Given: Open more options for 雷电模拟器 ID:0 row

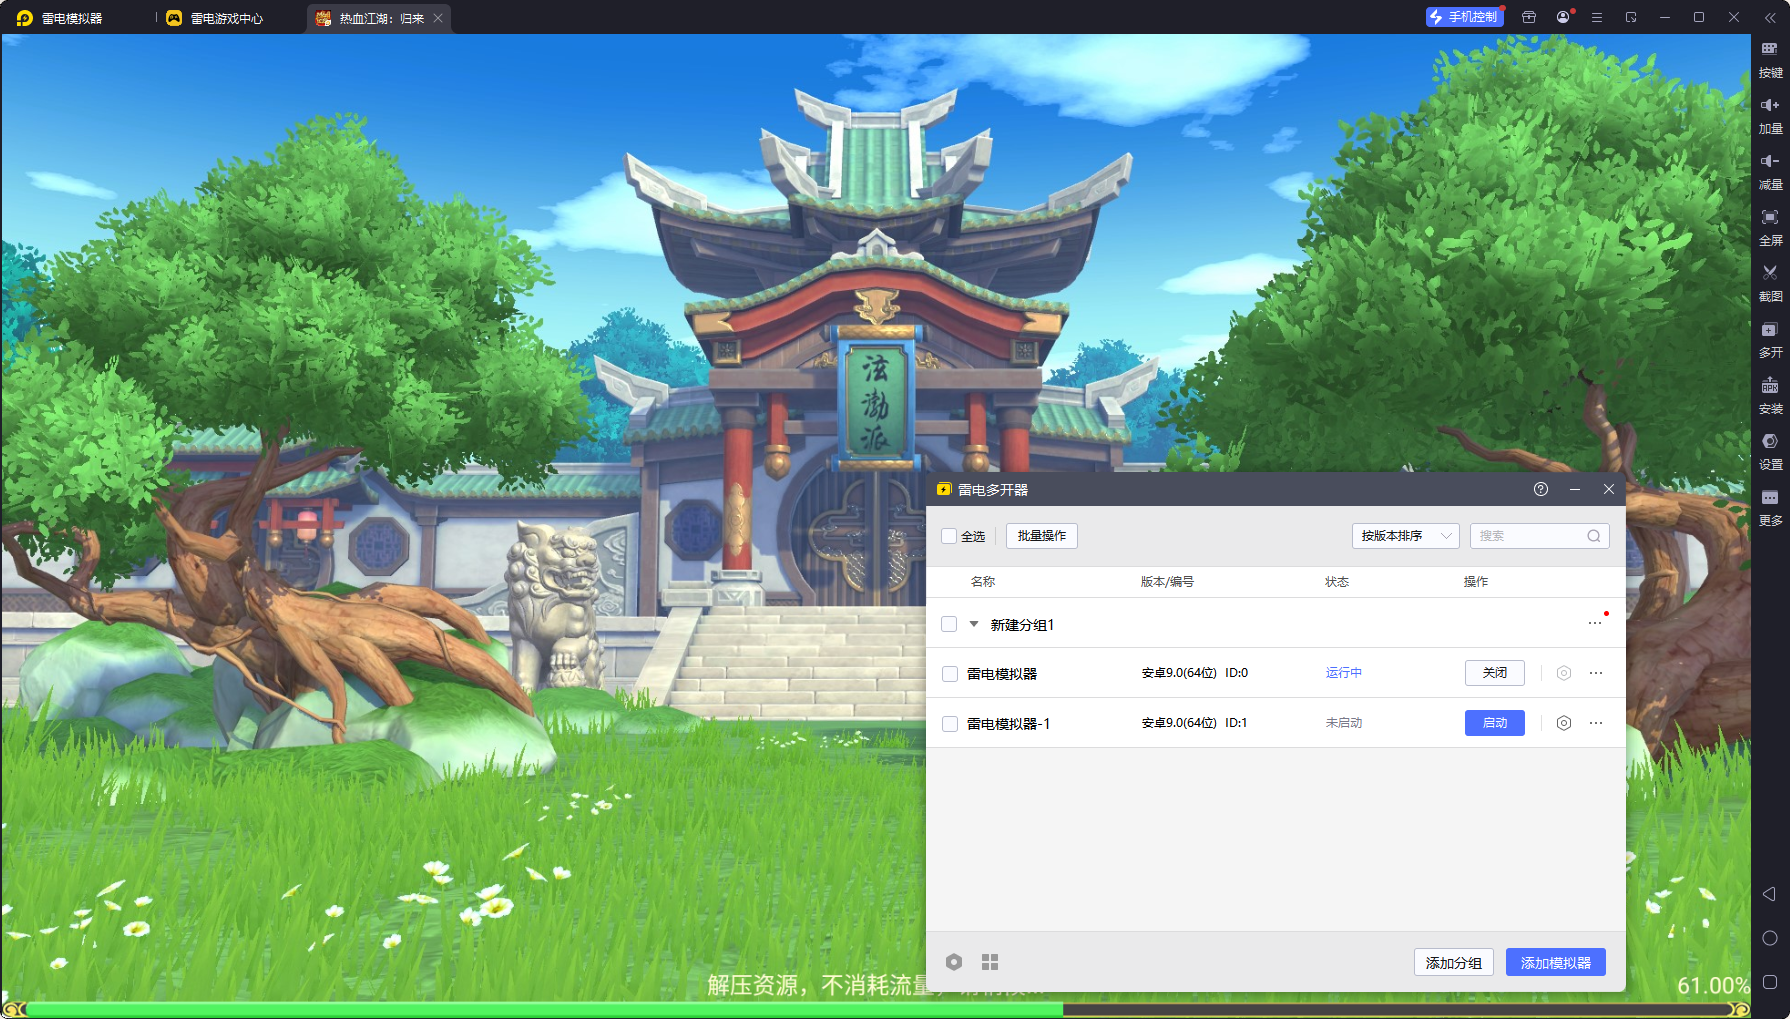Looking at the screenshot, I should 1596,673.
